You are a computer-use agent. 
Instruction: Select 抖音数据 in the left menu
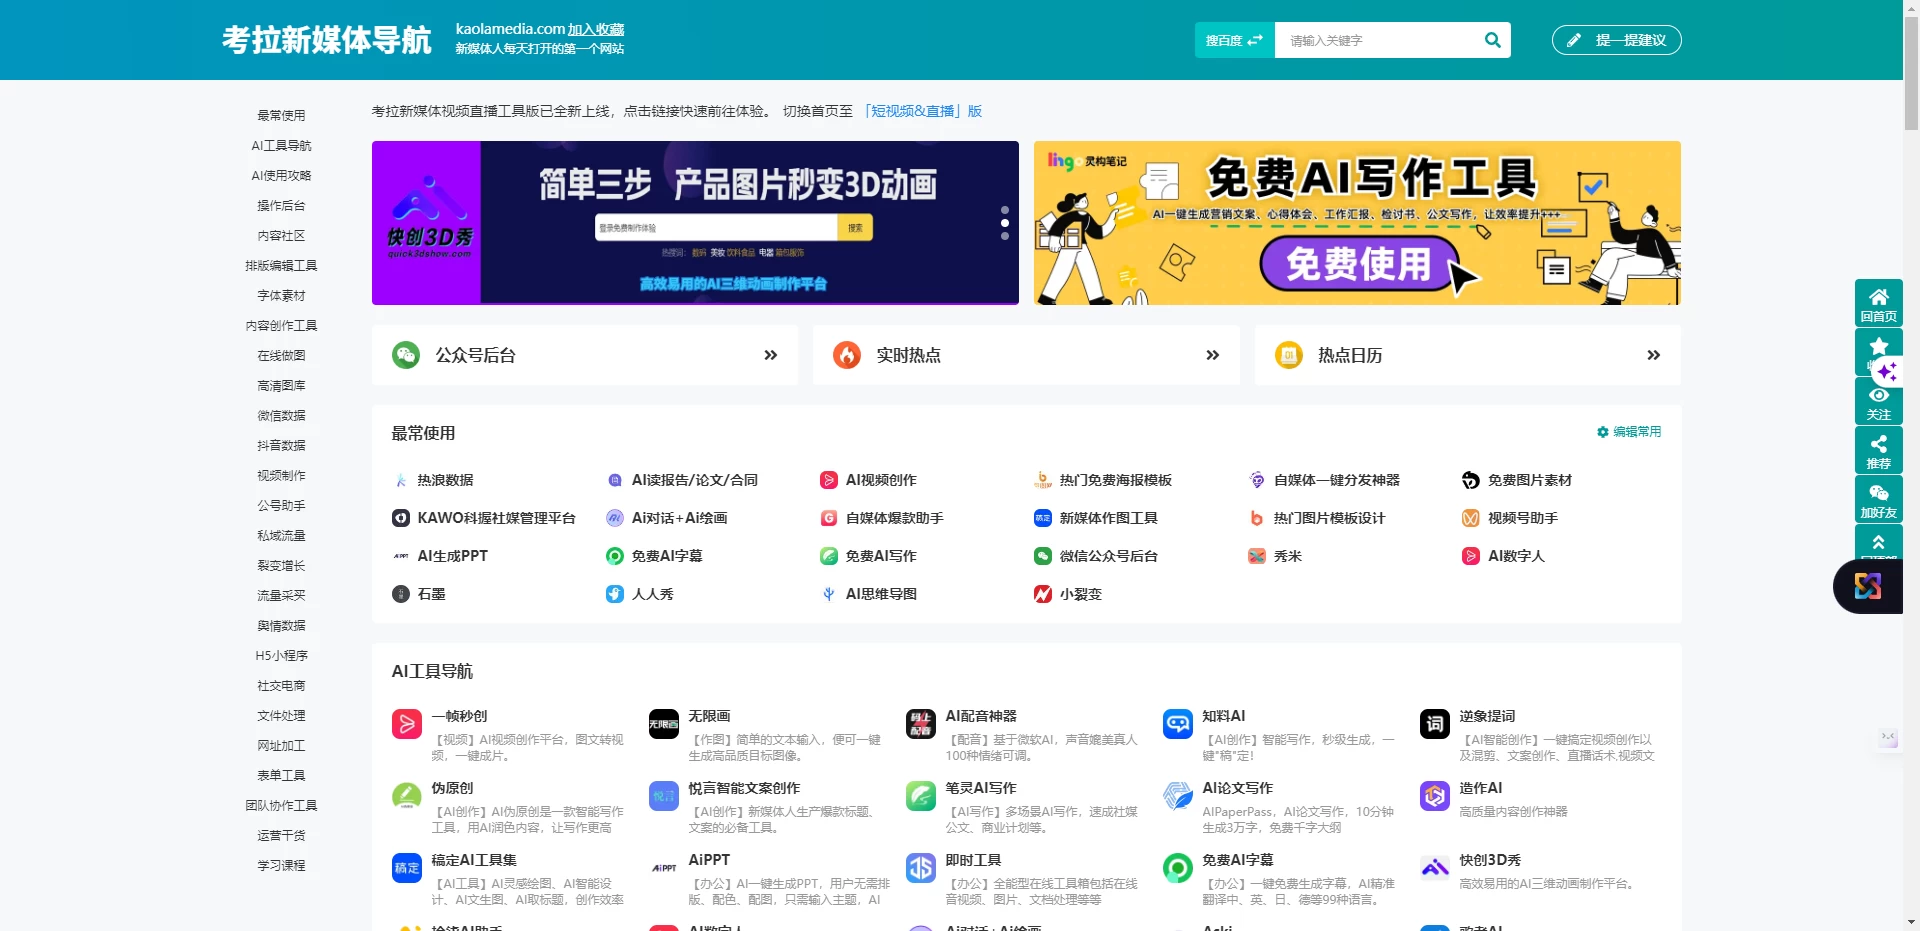[x=281, y=445]
